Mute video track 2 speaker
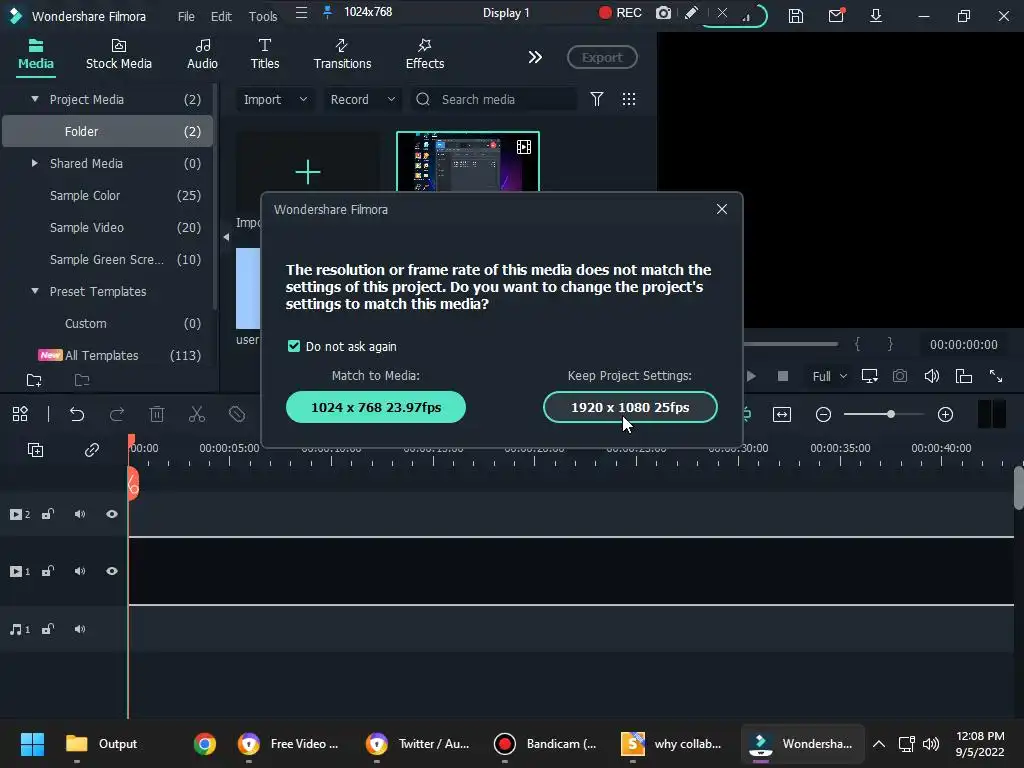This screenshot has width=1024, height=768. (x=80, y=515)
